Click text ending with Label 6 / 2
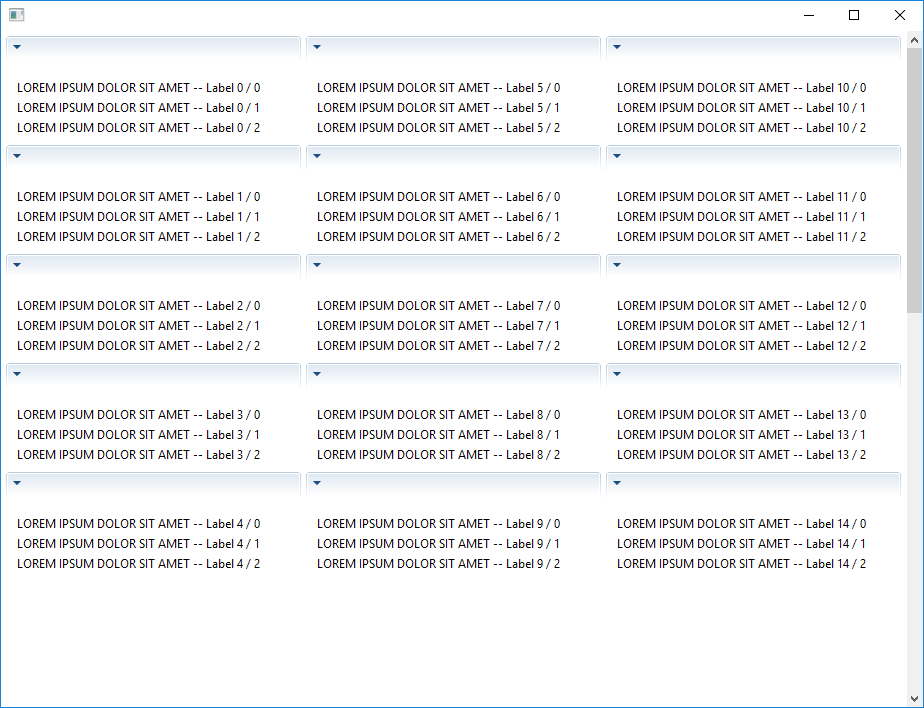 [x=438, y=237]
